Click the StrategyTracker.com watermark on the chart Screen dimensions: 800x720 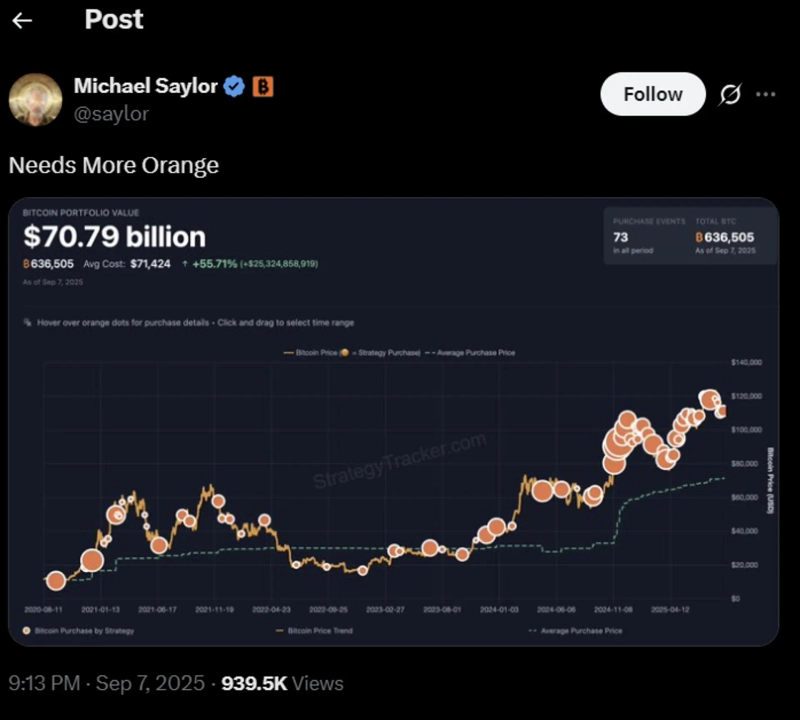coord(400,461)
